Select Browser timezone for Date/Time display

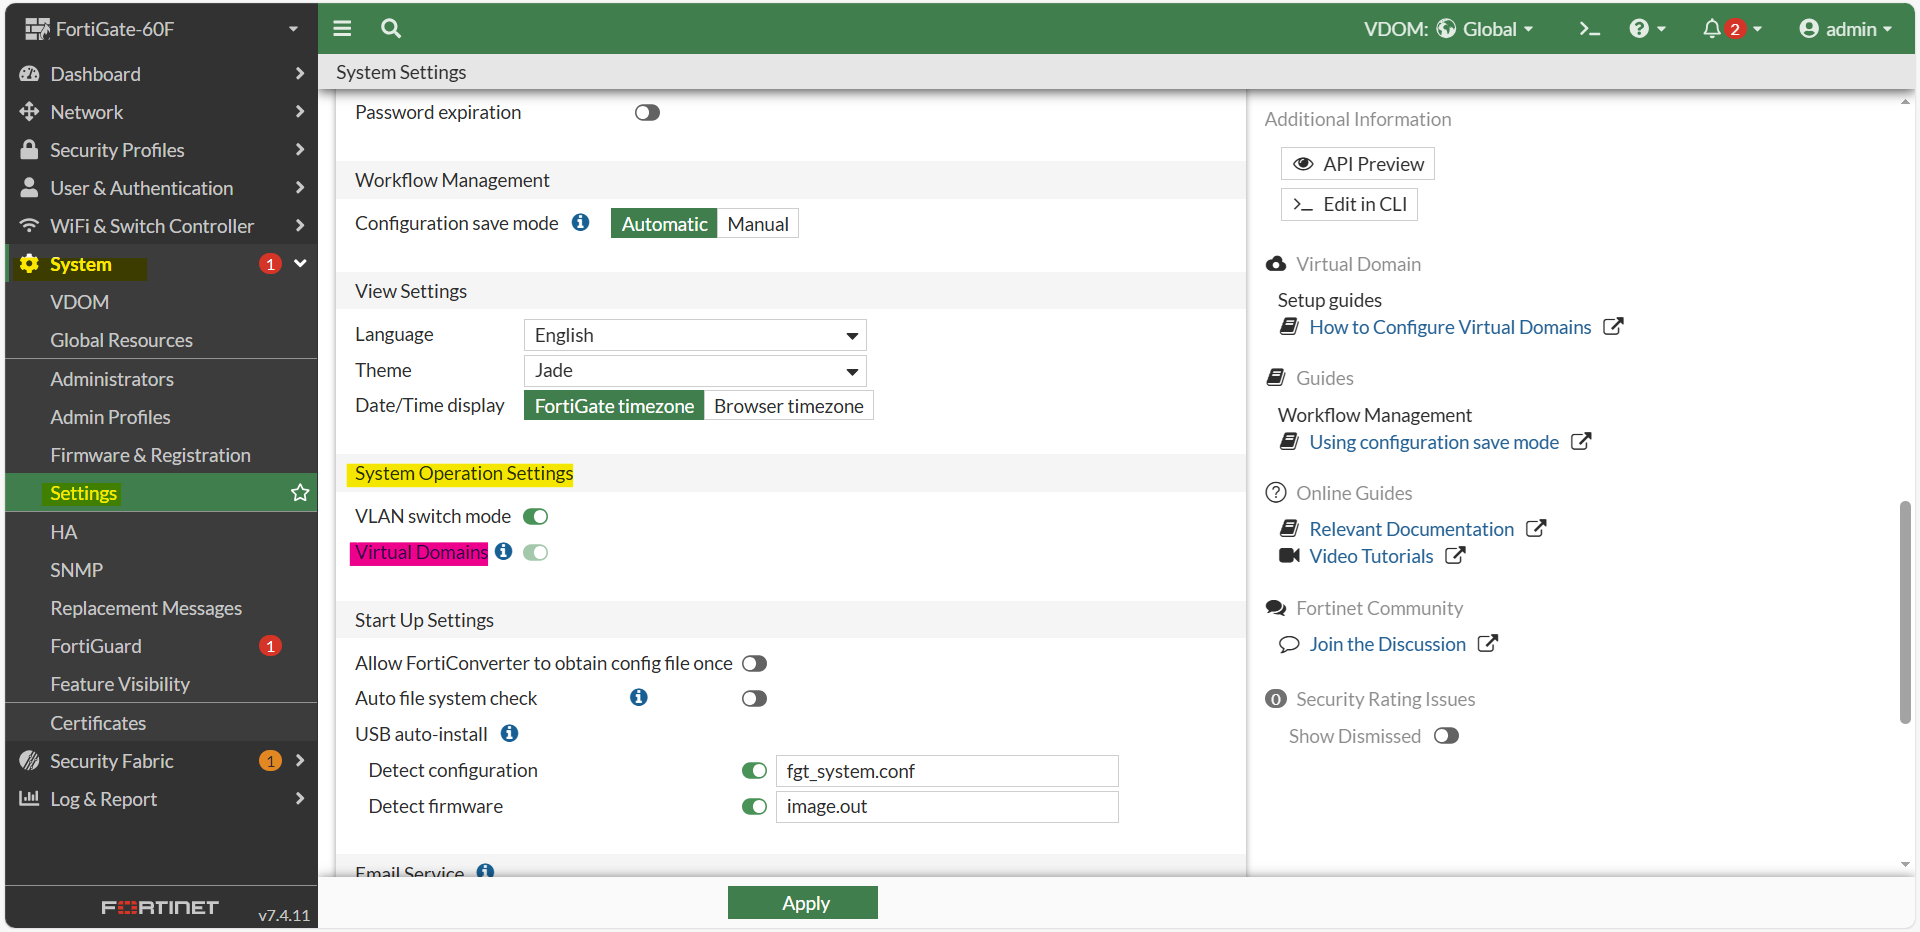coord(789,406)
